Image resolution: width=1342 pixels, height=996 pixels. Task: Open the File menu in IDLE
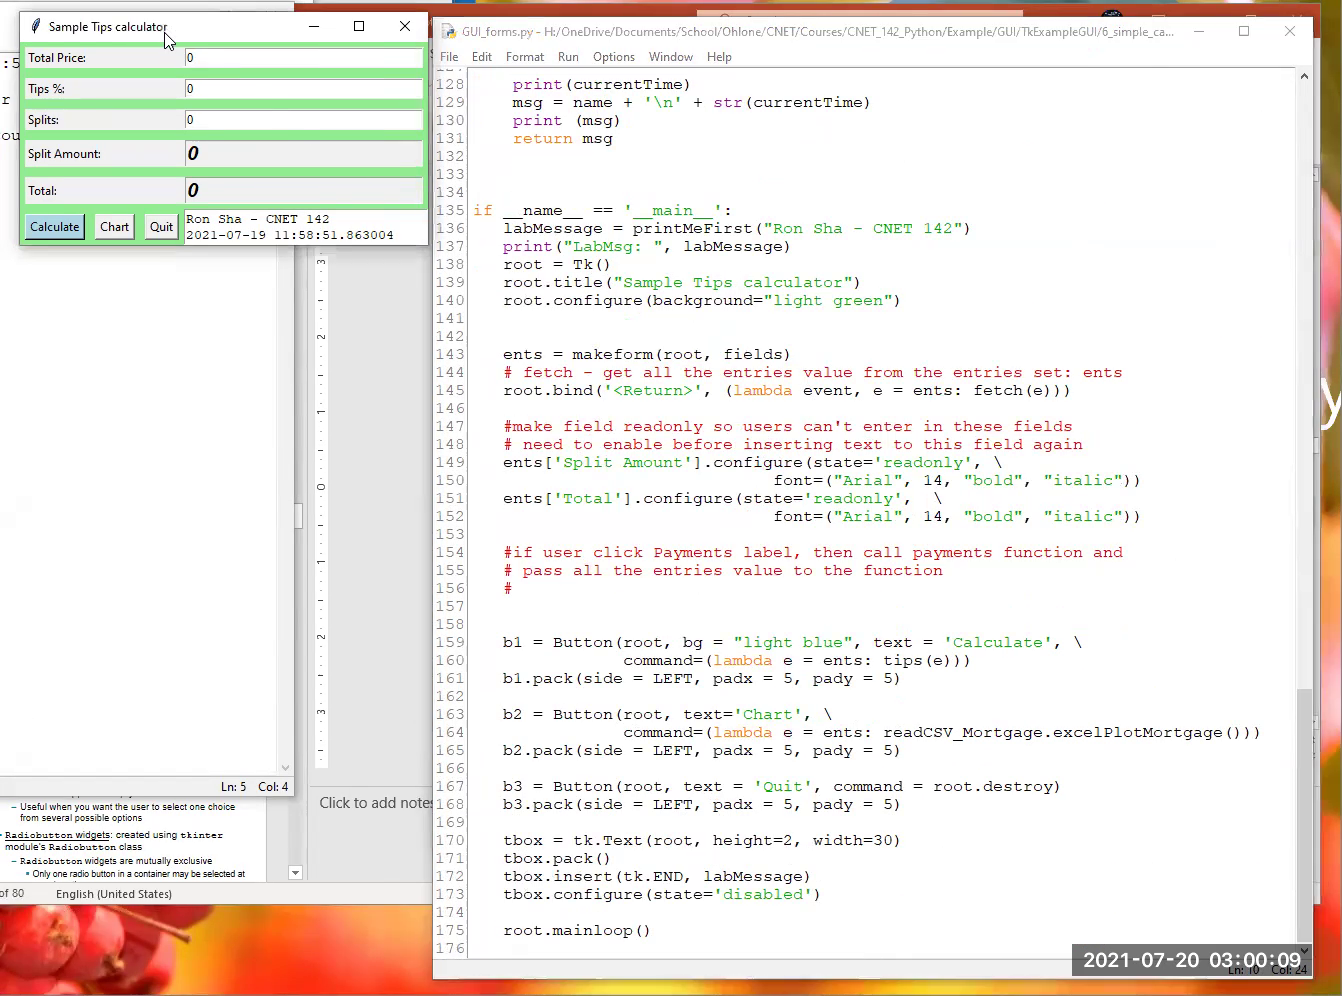[x=448, y=57]
